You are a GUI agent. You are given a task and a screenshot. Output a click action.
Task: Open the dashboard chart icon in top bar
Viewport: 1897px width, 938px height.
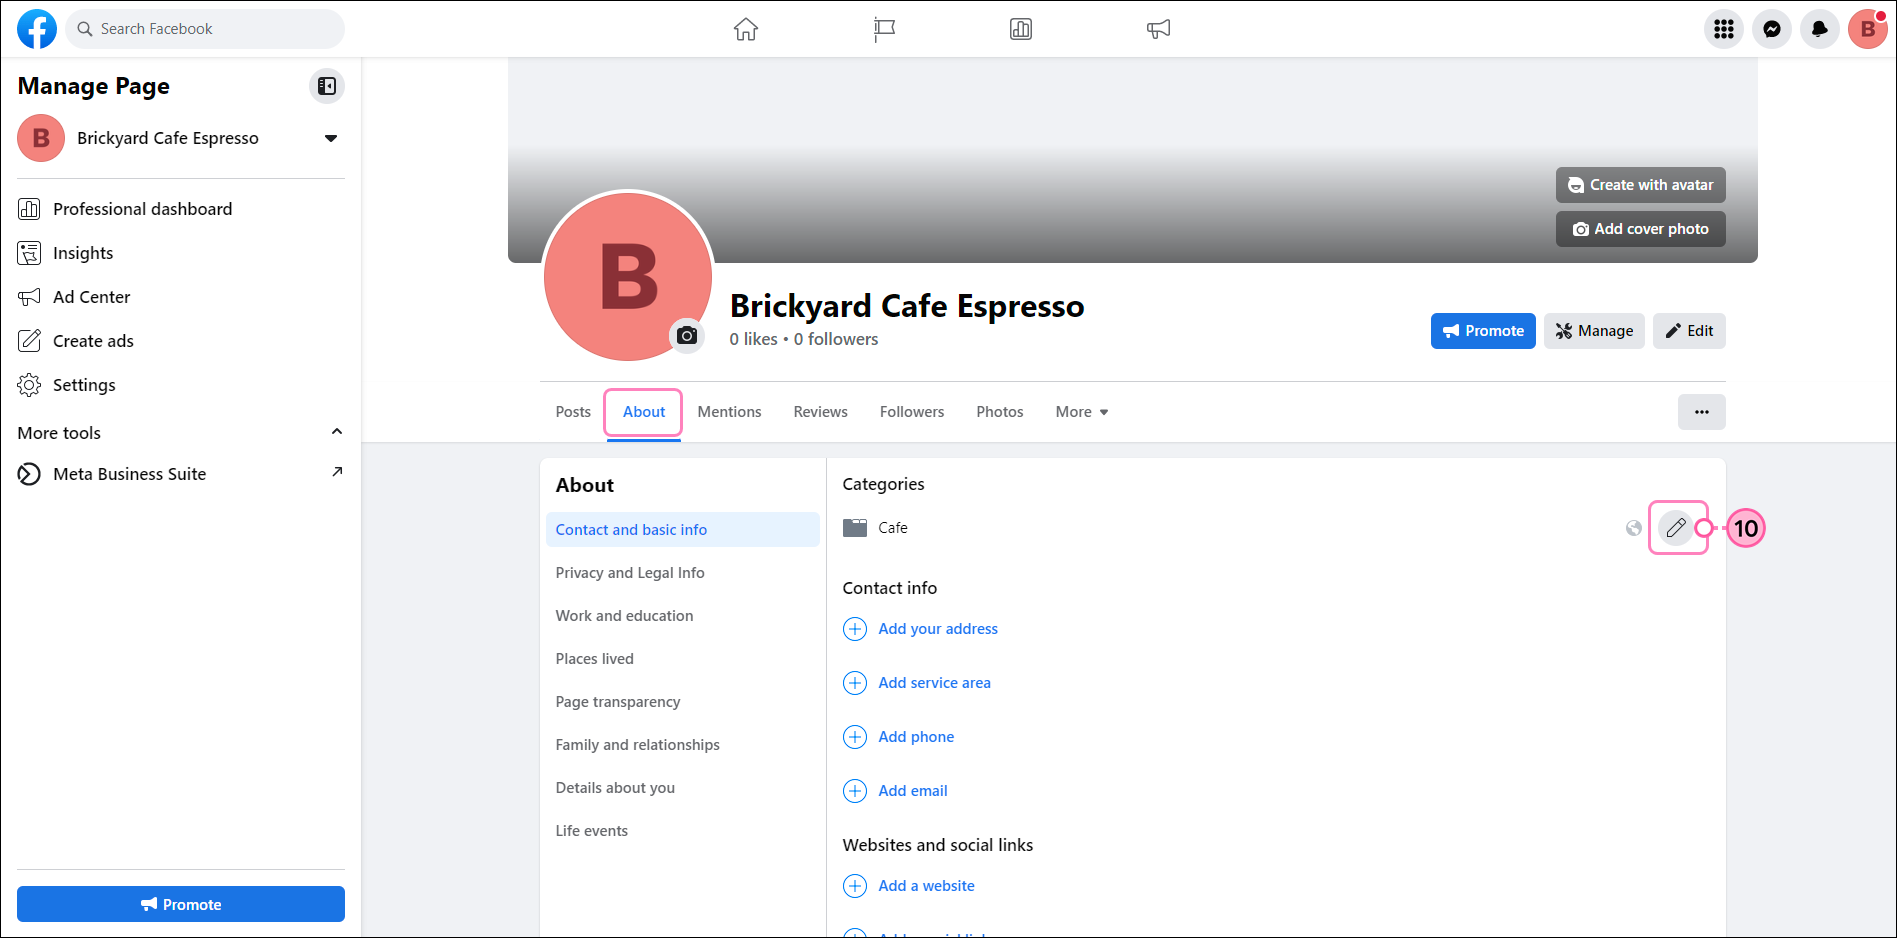[x=1021, y=29]
